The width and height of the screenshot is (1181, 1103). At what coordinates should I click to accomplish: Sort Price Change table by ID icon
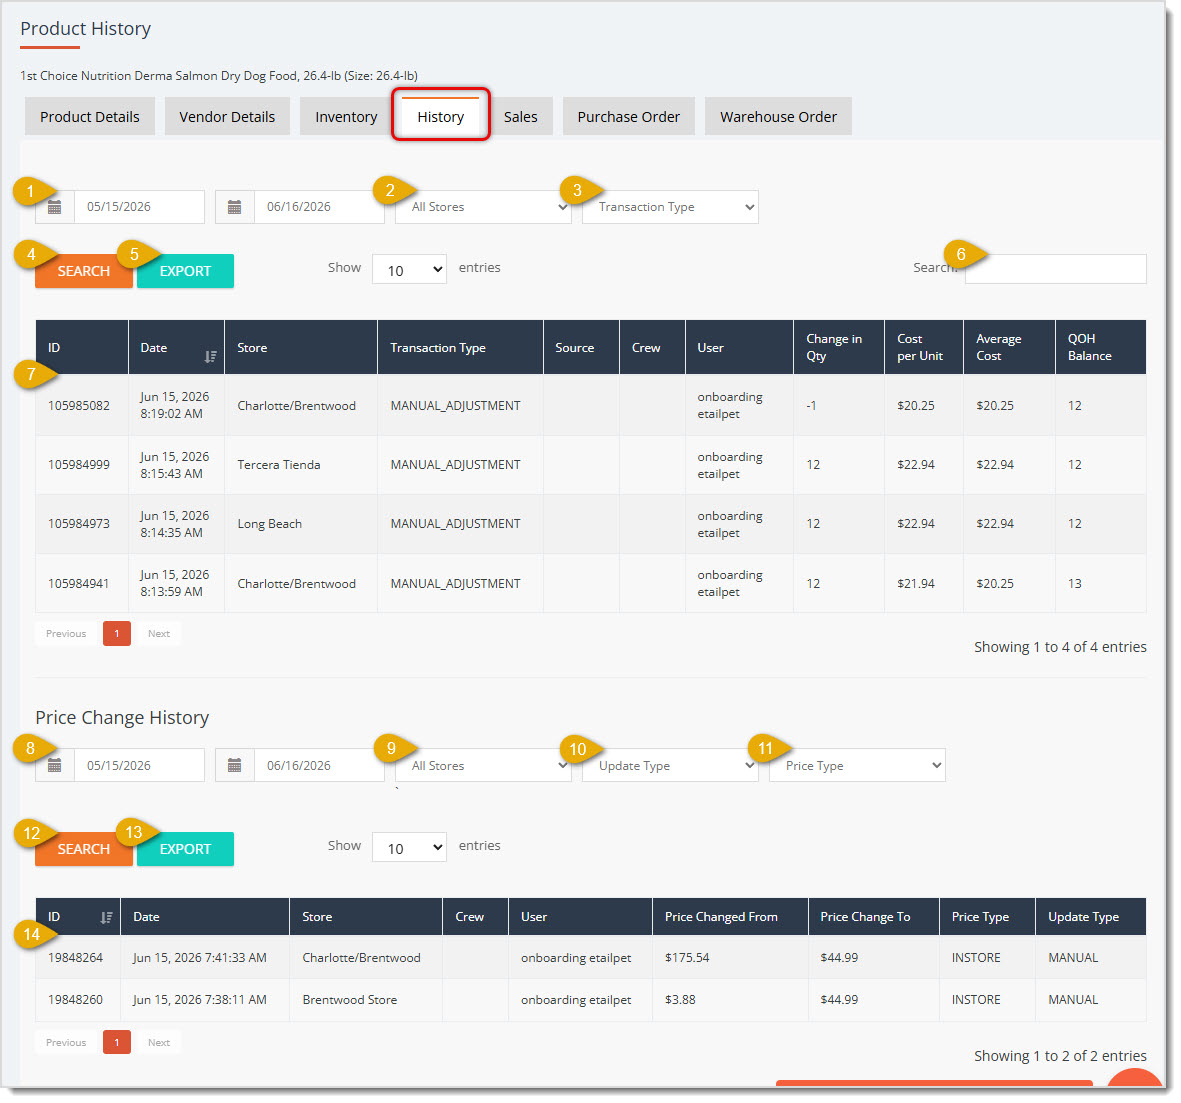[x=106, y=918]
